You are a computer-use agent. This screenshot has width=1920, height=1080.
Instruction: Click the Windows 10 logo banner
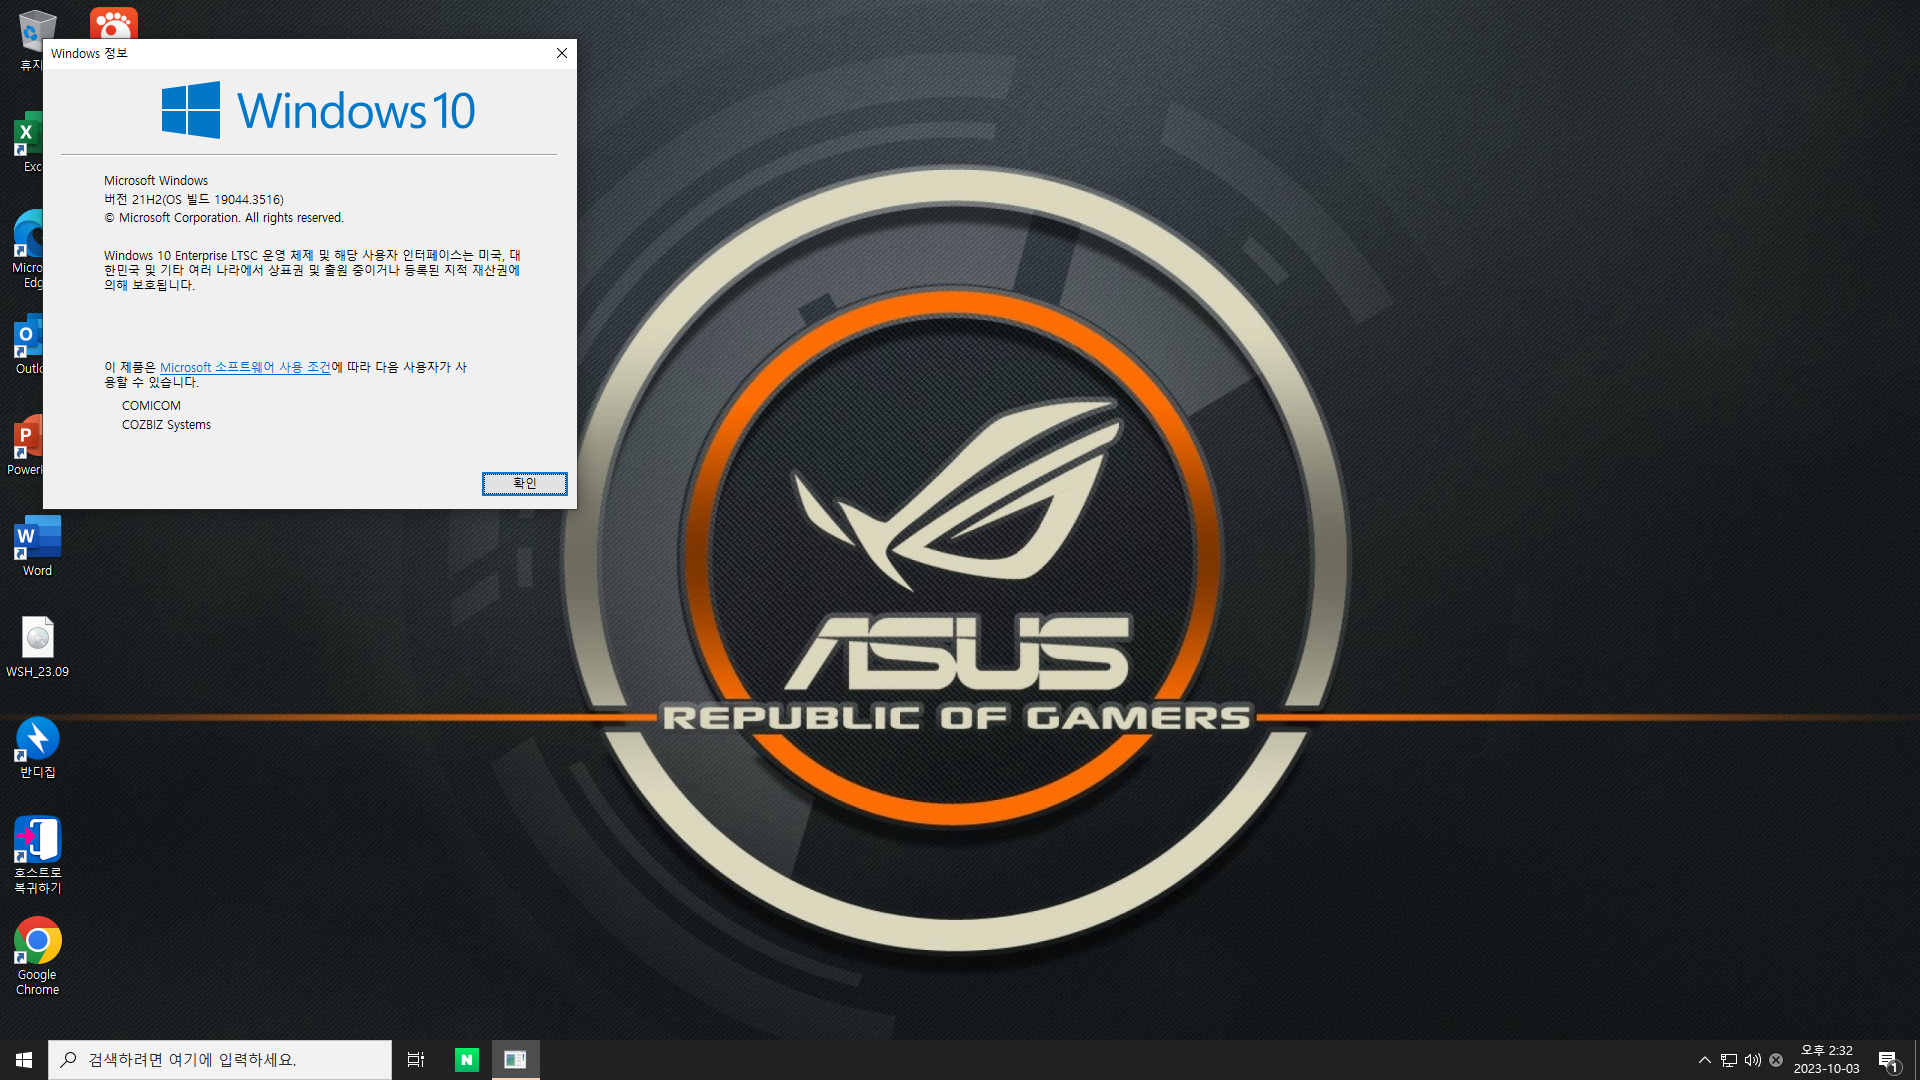pos(318,110)
